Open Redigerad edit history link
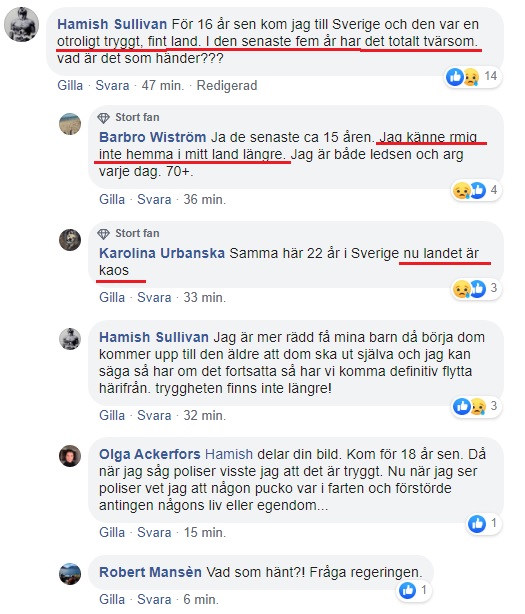This screenshot has width=525, height=614. pos(227,85)
